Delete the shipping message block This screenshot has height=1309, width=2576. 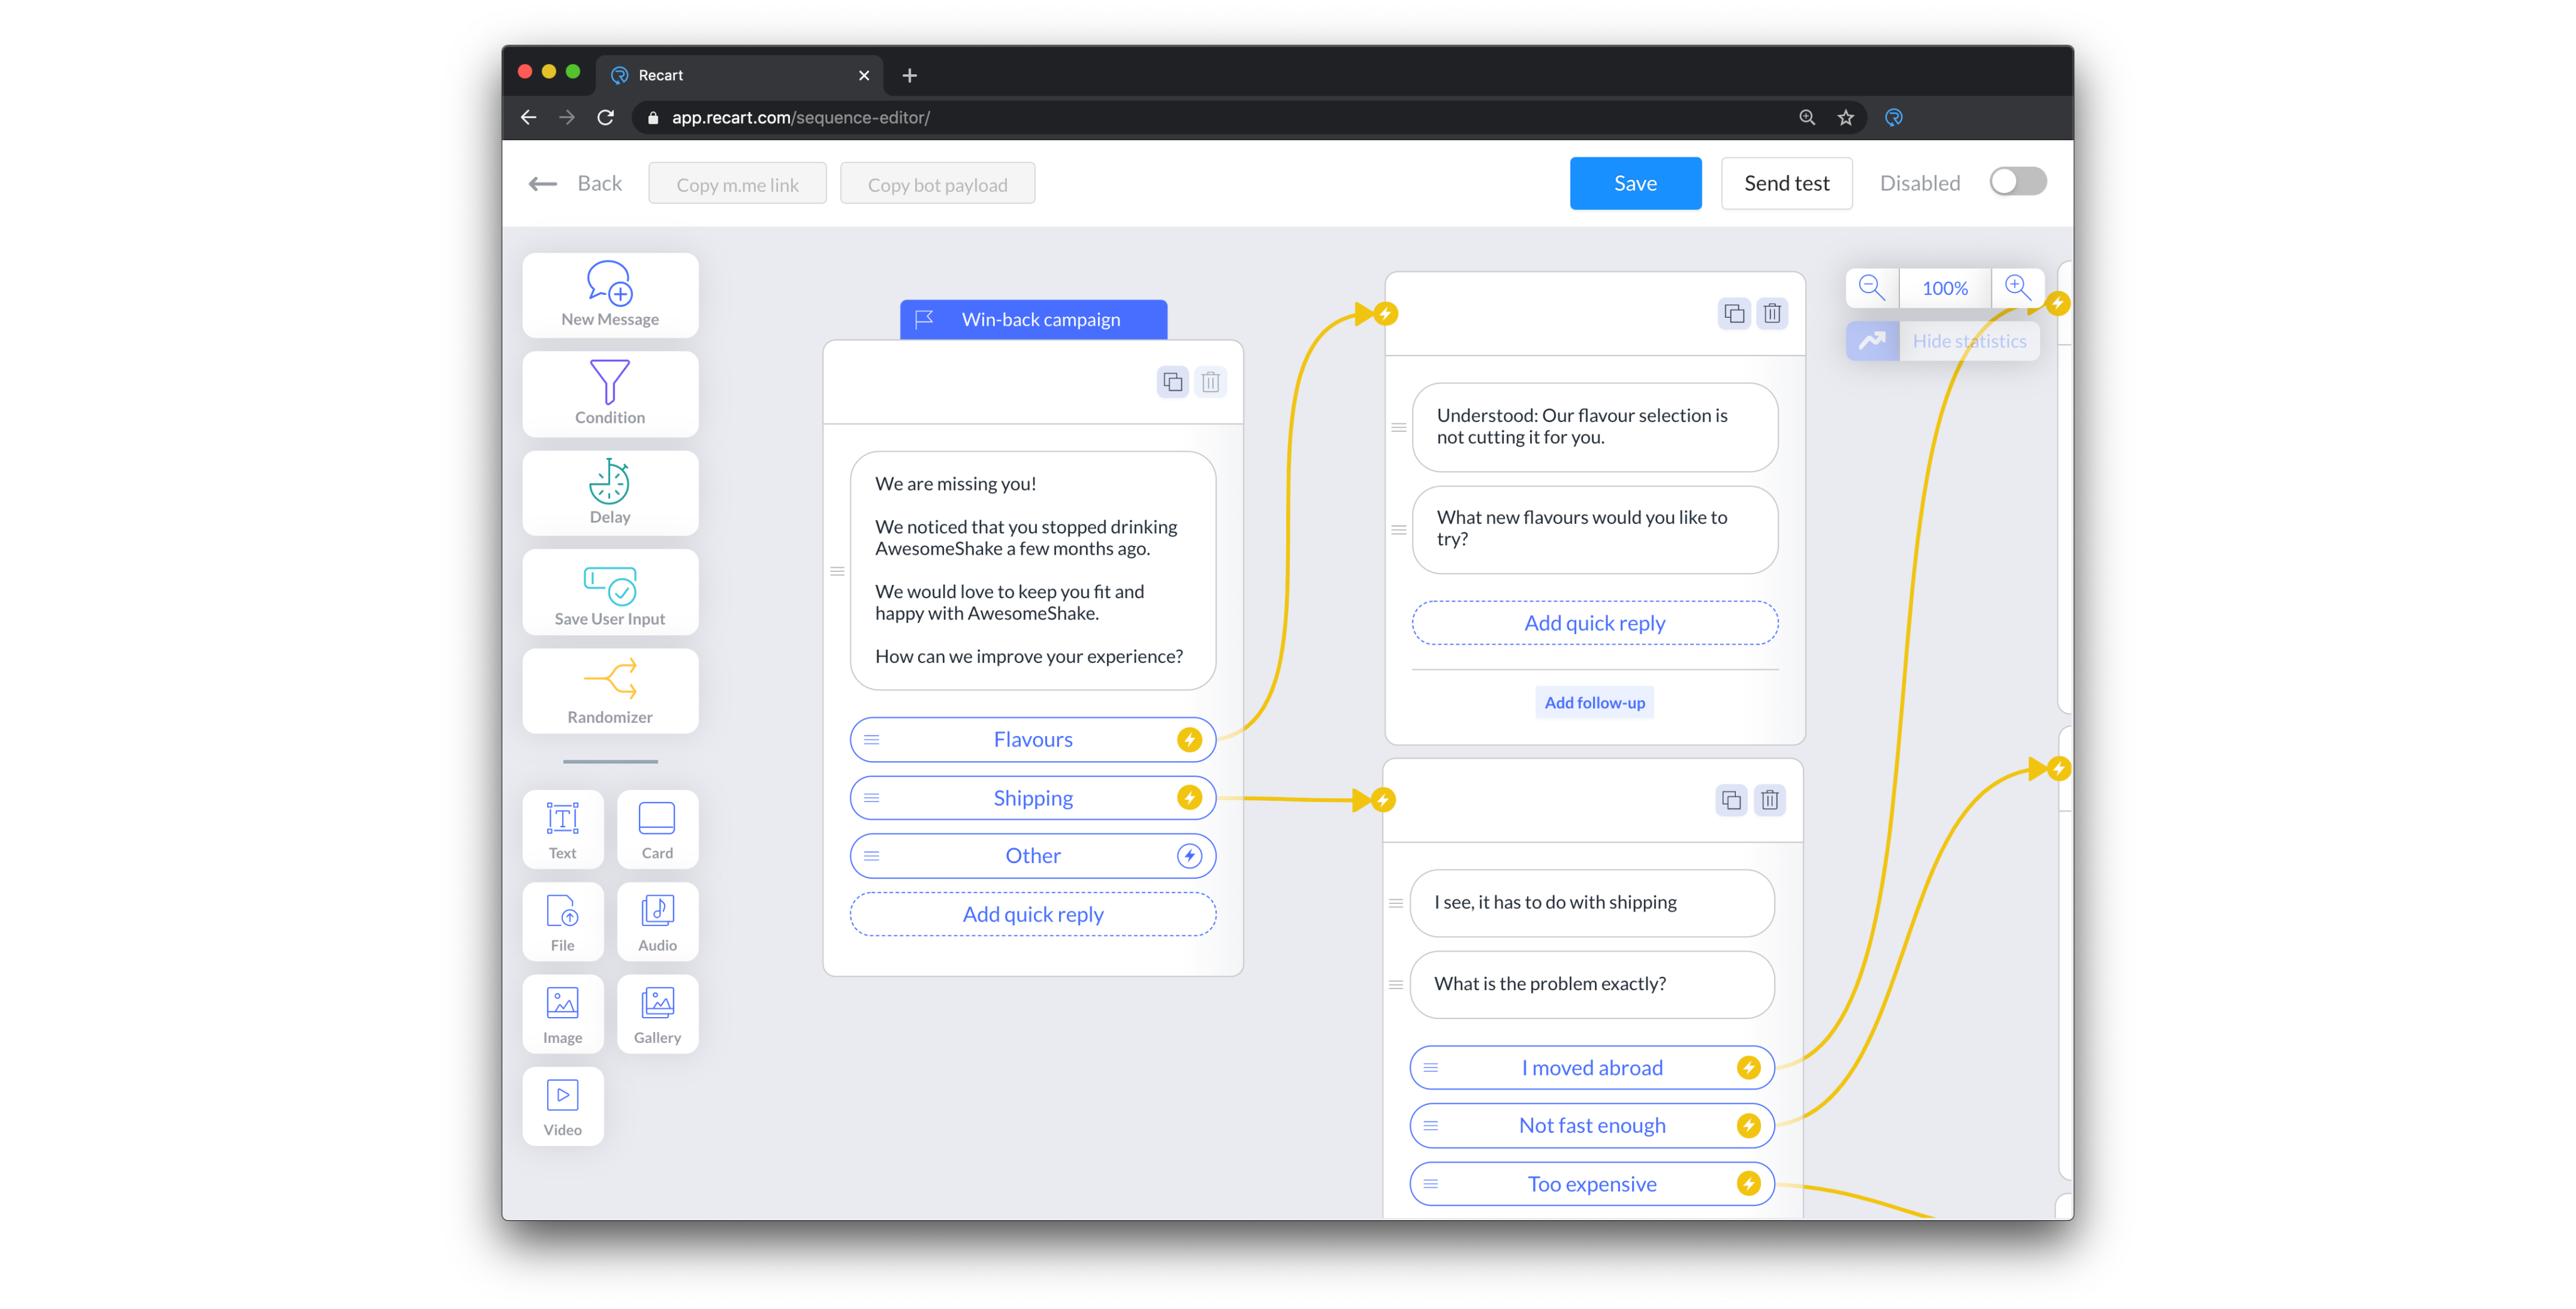tap(1770, 800)
